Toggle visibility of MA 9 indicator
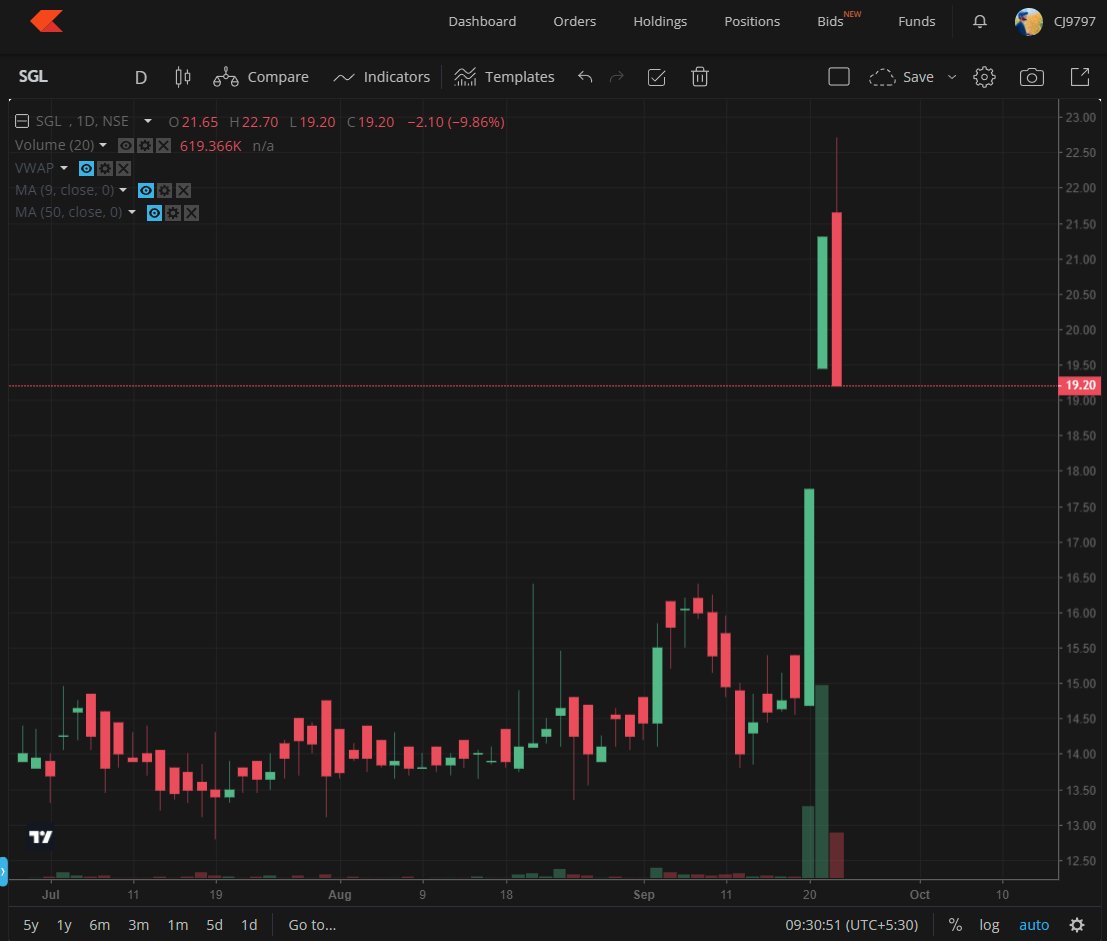 (x=146, y=190)
